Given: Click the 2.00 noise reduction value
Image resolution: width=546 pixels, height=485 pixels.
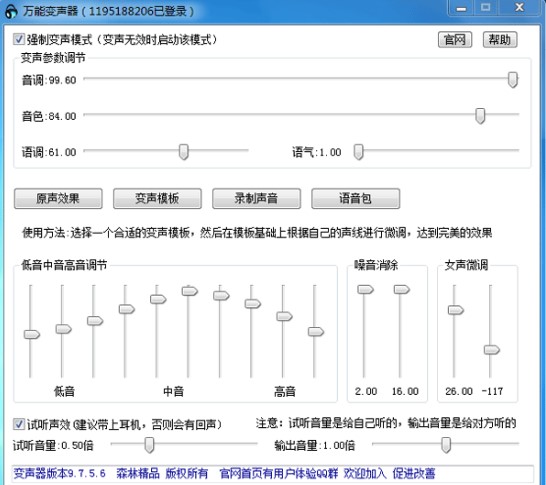Looking at the screenshot, I should pyautogui.click(x=366, y=391).
